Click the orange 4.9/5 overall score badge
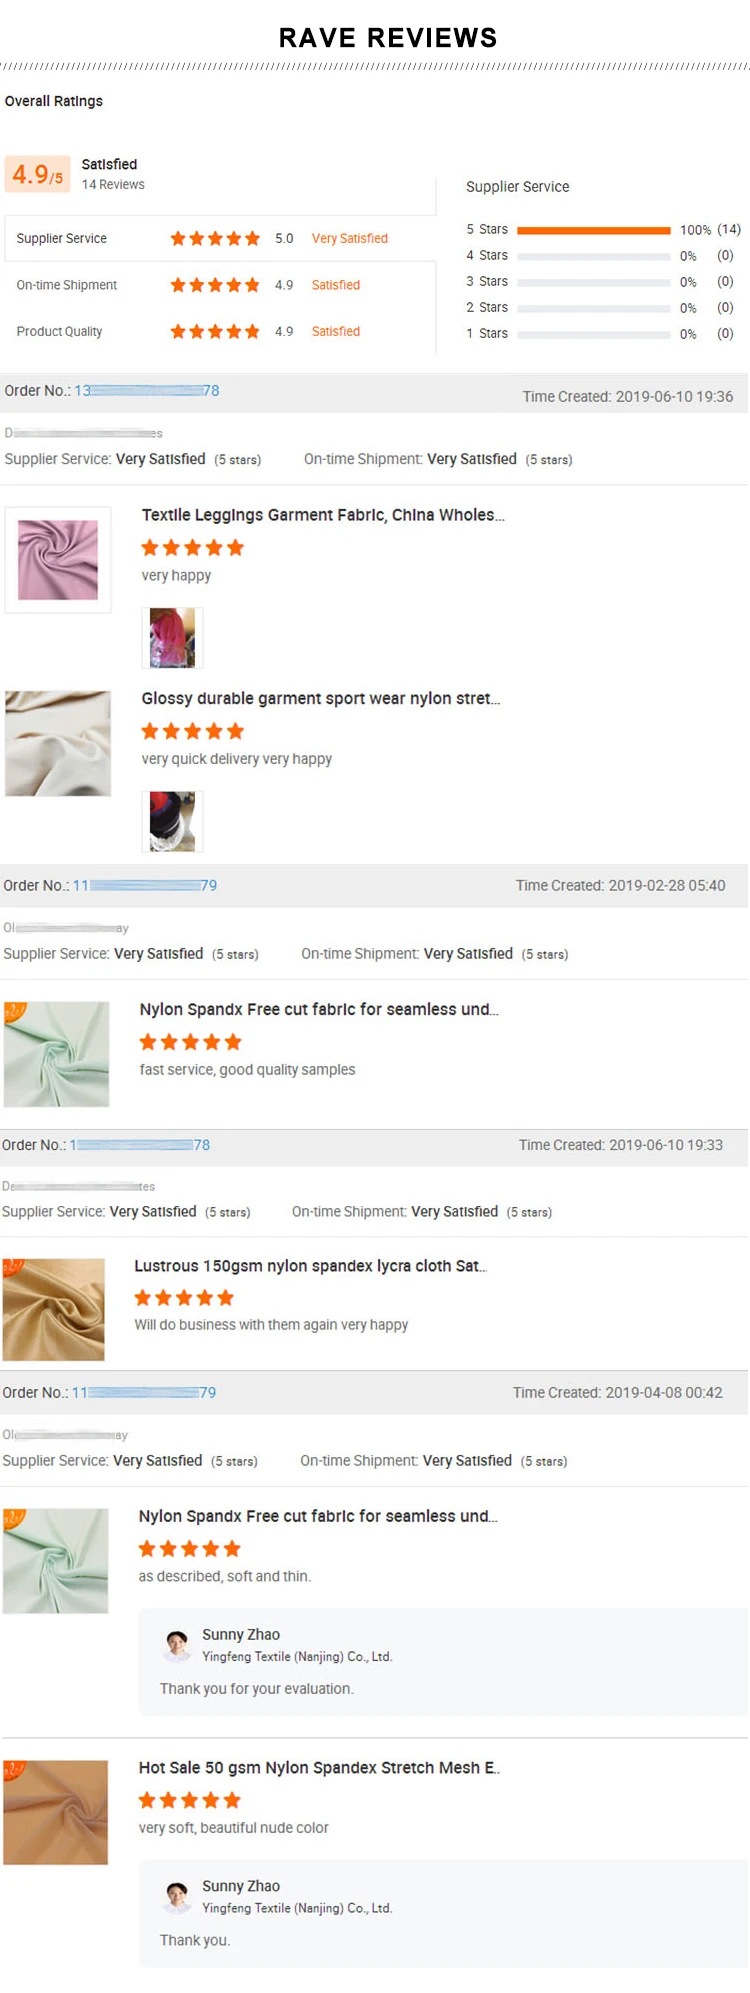The width and height of the screenshot is (750, 1993). (37, 175)
